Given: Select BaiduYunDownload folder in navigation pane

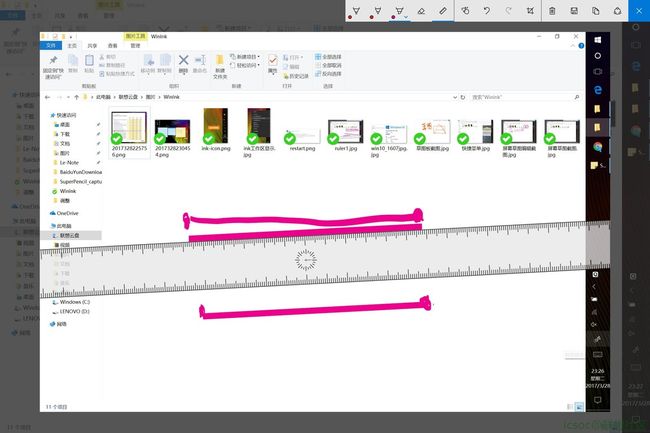Looking at the screenshot, I should pos(80,172).
